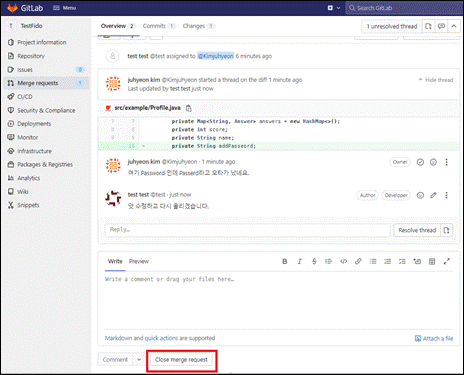Go to Repository section
464x375 pixels.
point(31,56)
